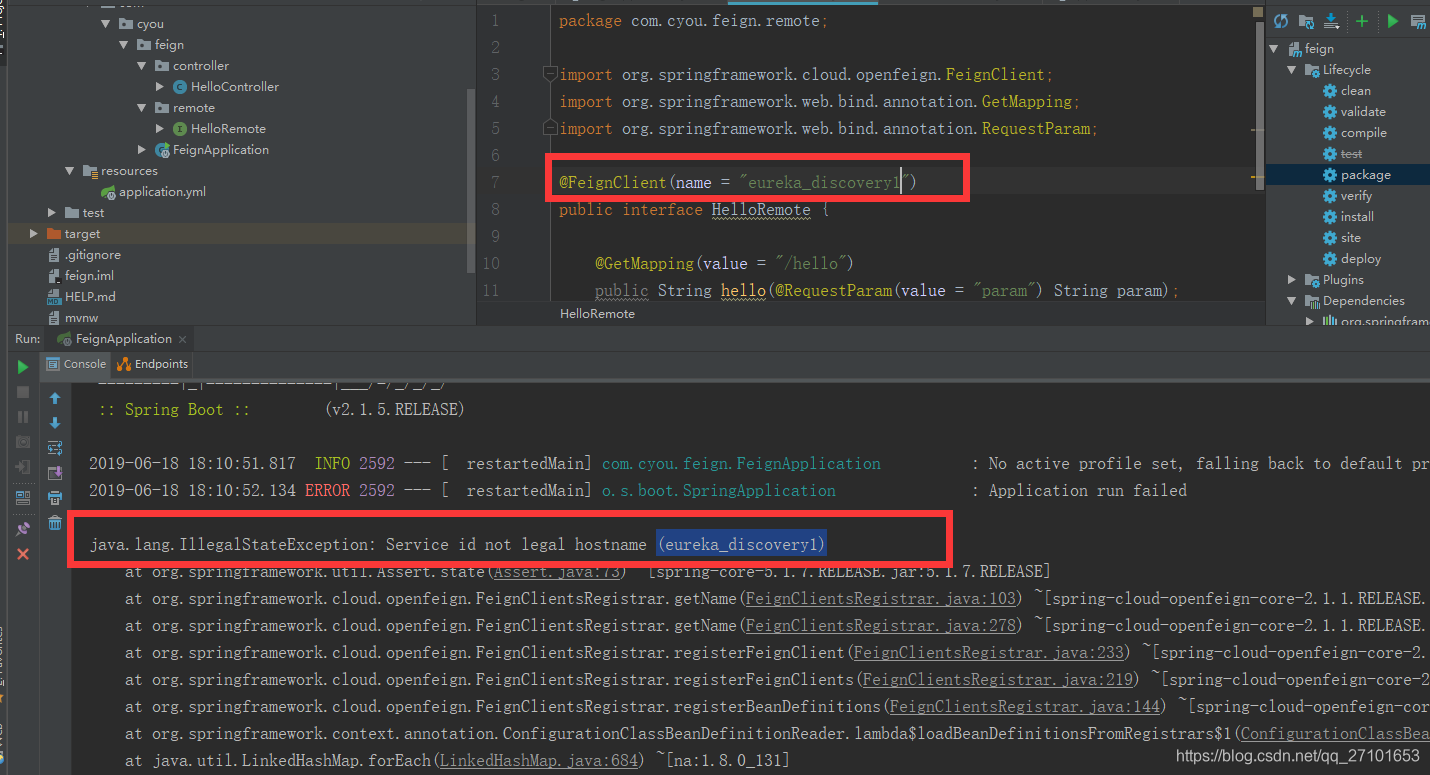Rerun FeignApplication with the green play icon
The image size is (1430, 775).
tap(23, 367)
